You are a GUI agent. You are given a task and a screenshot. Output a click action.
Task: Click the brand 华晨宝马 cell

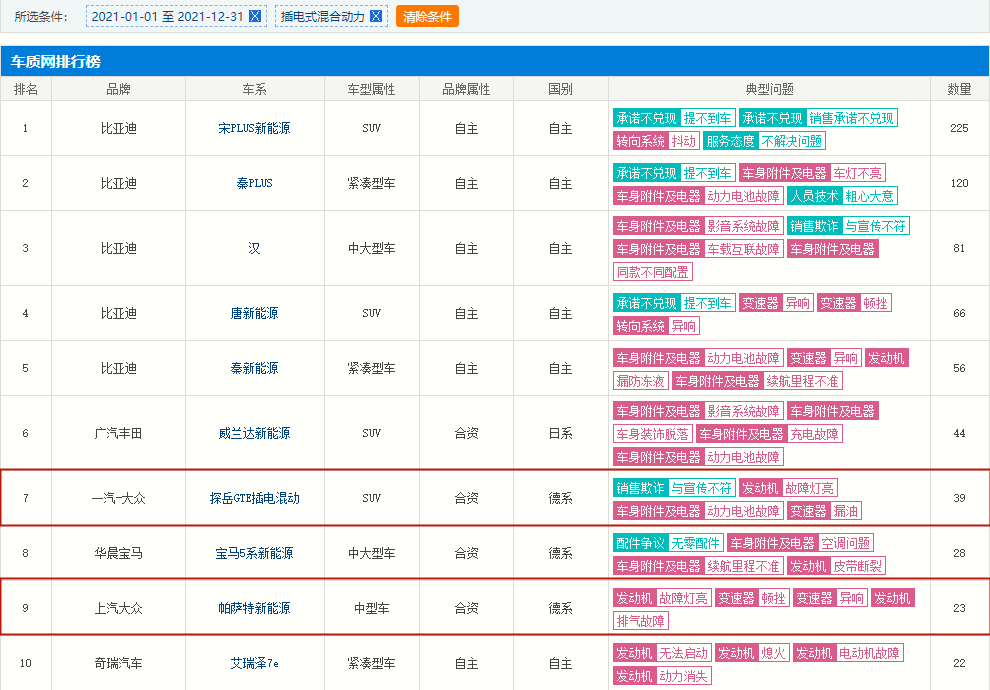(119, 553)
